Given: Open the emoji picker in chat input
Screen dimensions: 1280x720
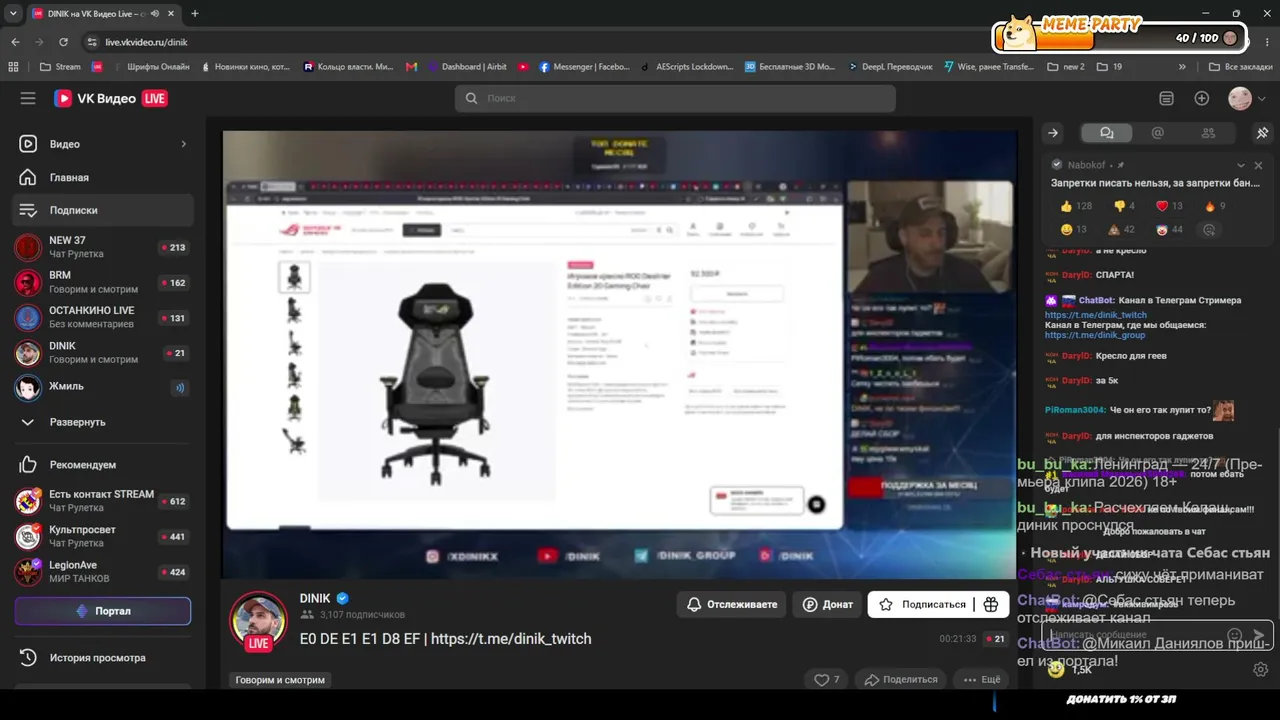Looking at the screenshot, I should point(1235,635).
